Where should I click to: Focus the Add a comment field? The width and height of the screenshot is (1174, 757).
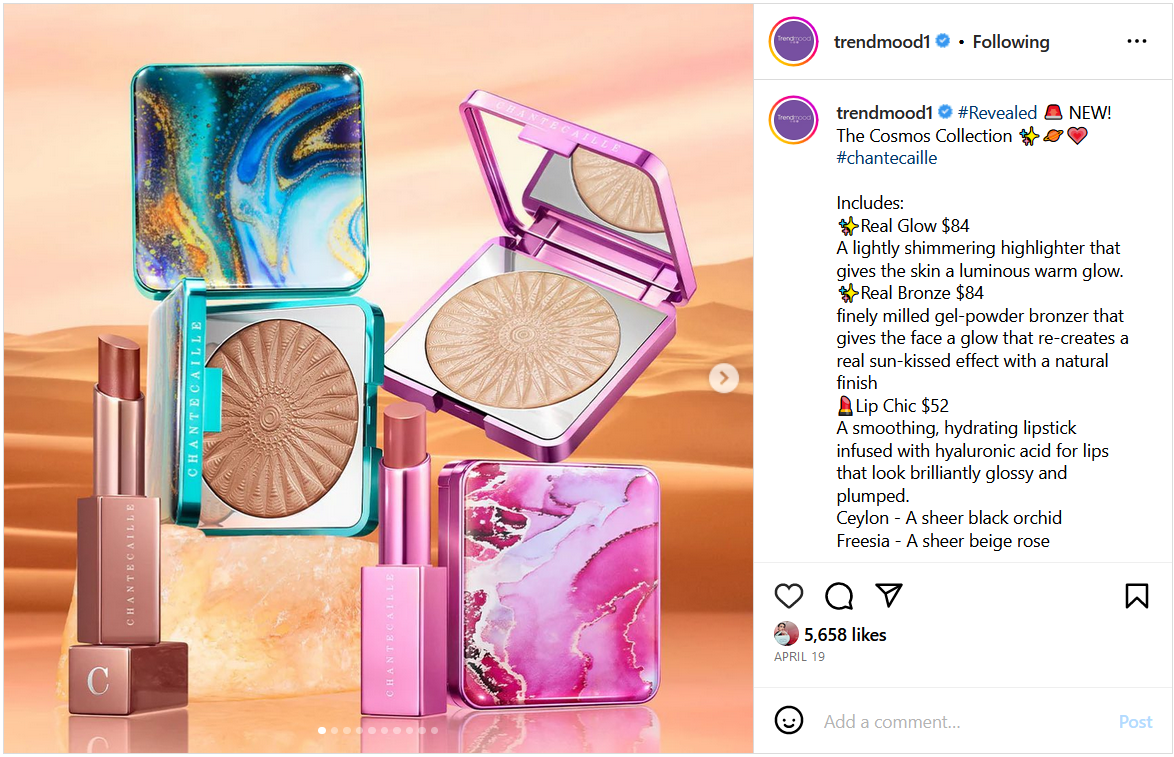click(965, 722)
